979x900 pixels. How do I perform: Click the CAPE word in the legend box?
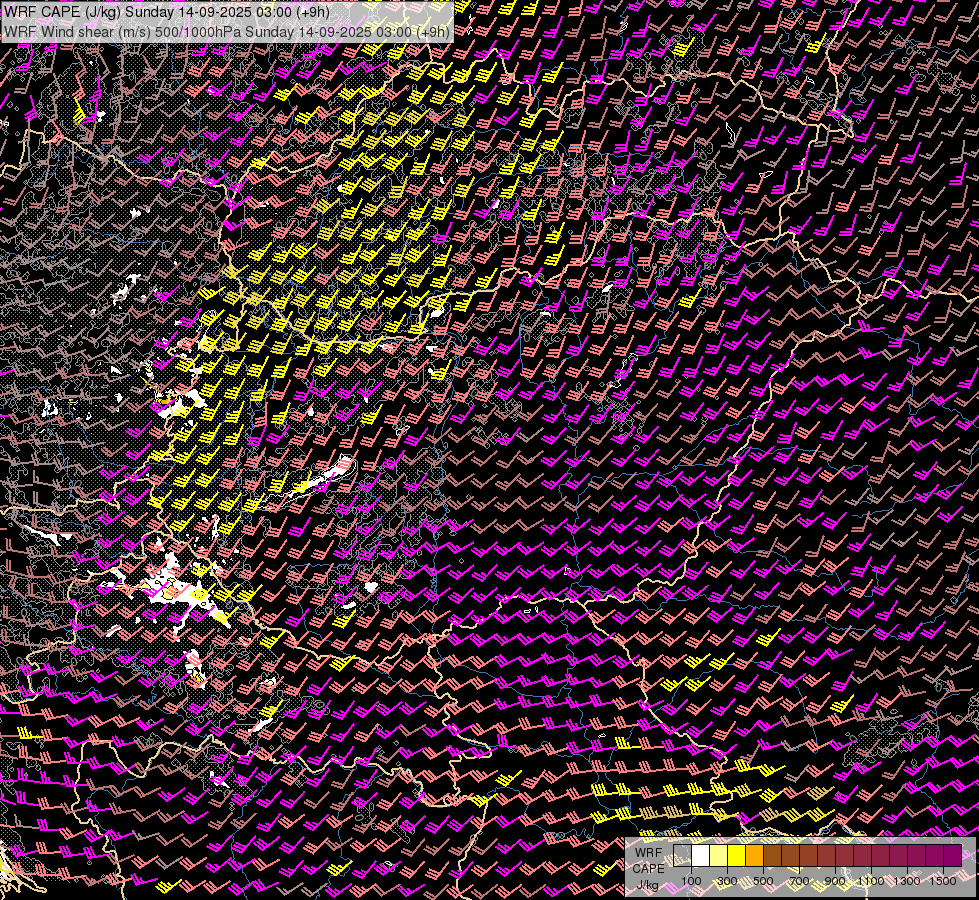coord(648,868)
